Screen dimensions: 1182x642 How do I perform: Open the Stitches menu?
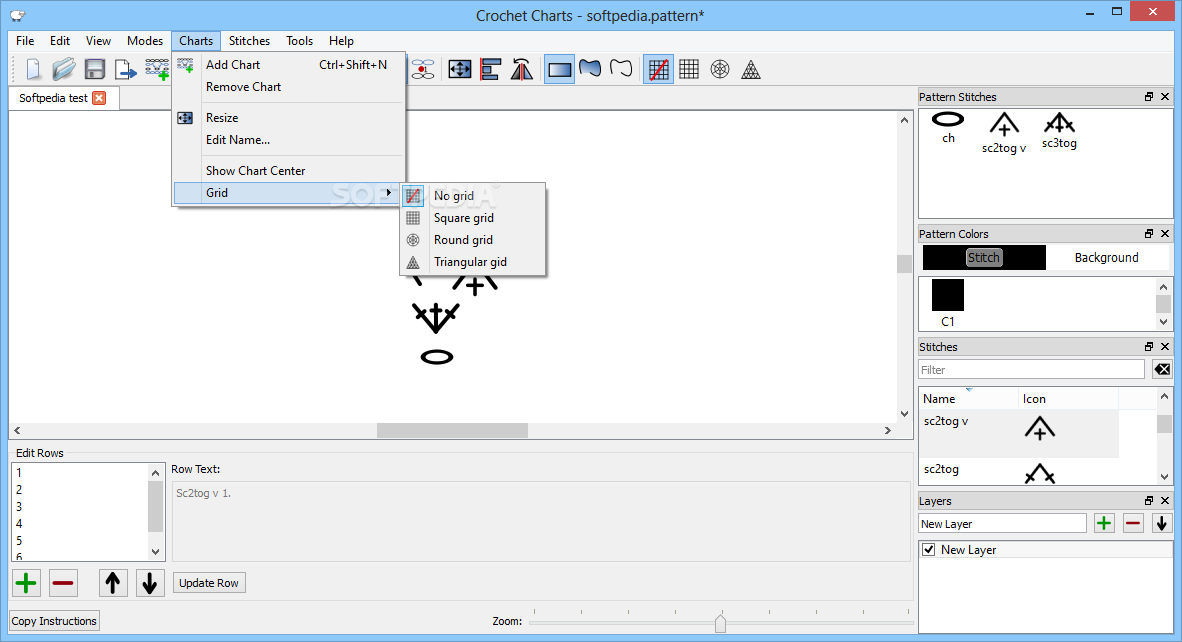click(x=250, y=41)
